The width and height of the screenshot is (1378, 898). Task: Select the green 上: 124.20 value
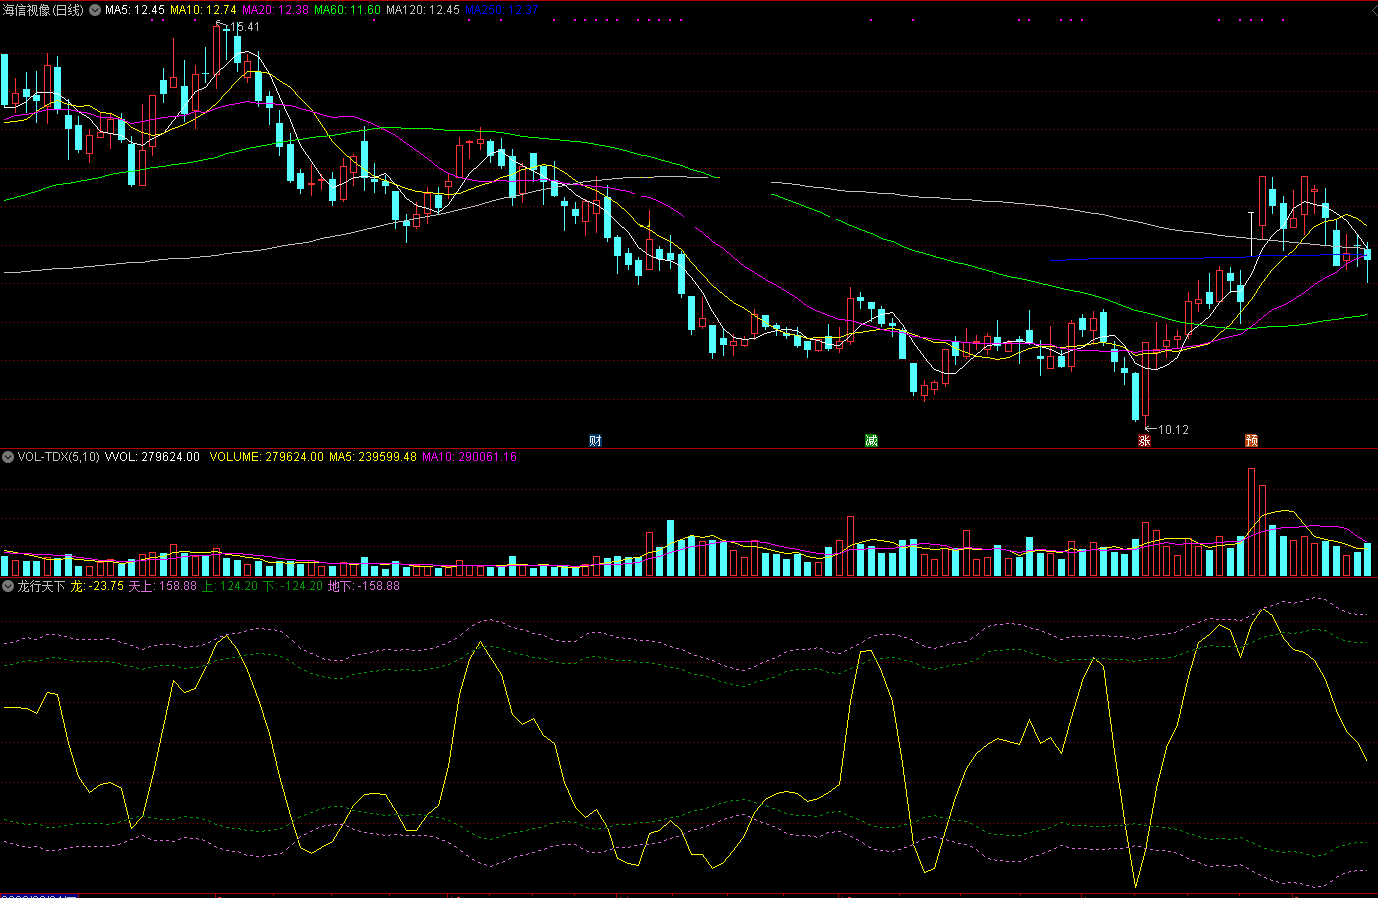(x=230, y=586)
